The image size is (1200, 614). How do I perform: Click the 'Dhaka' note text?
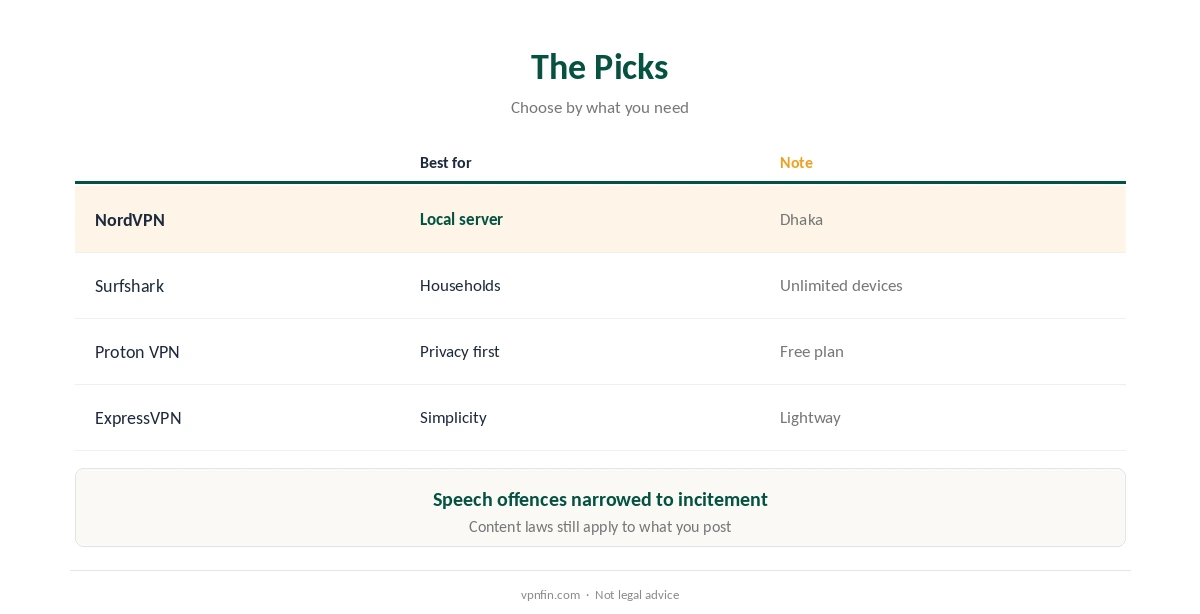point(801,219)
